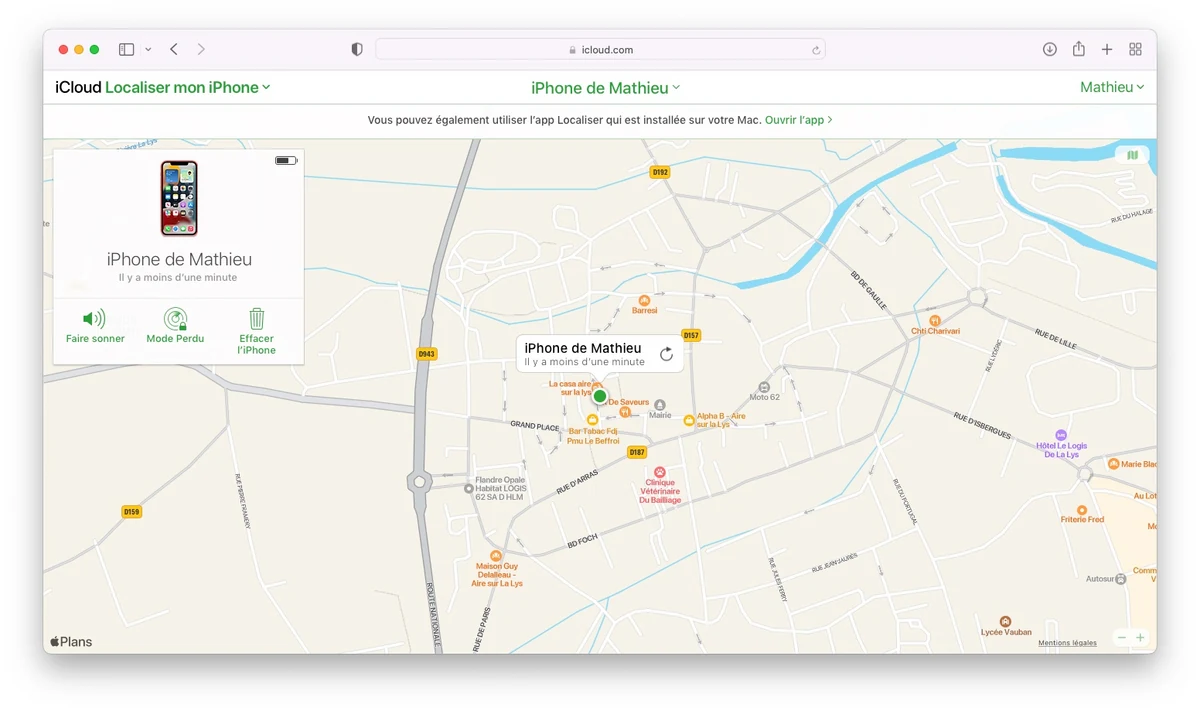Image resolution: width=1200 pixels, height=711 pixels.
Task: Click the Effacer l'iPhone trash icon
Action: pyautogui.click(x=257, y=318)
